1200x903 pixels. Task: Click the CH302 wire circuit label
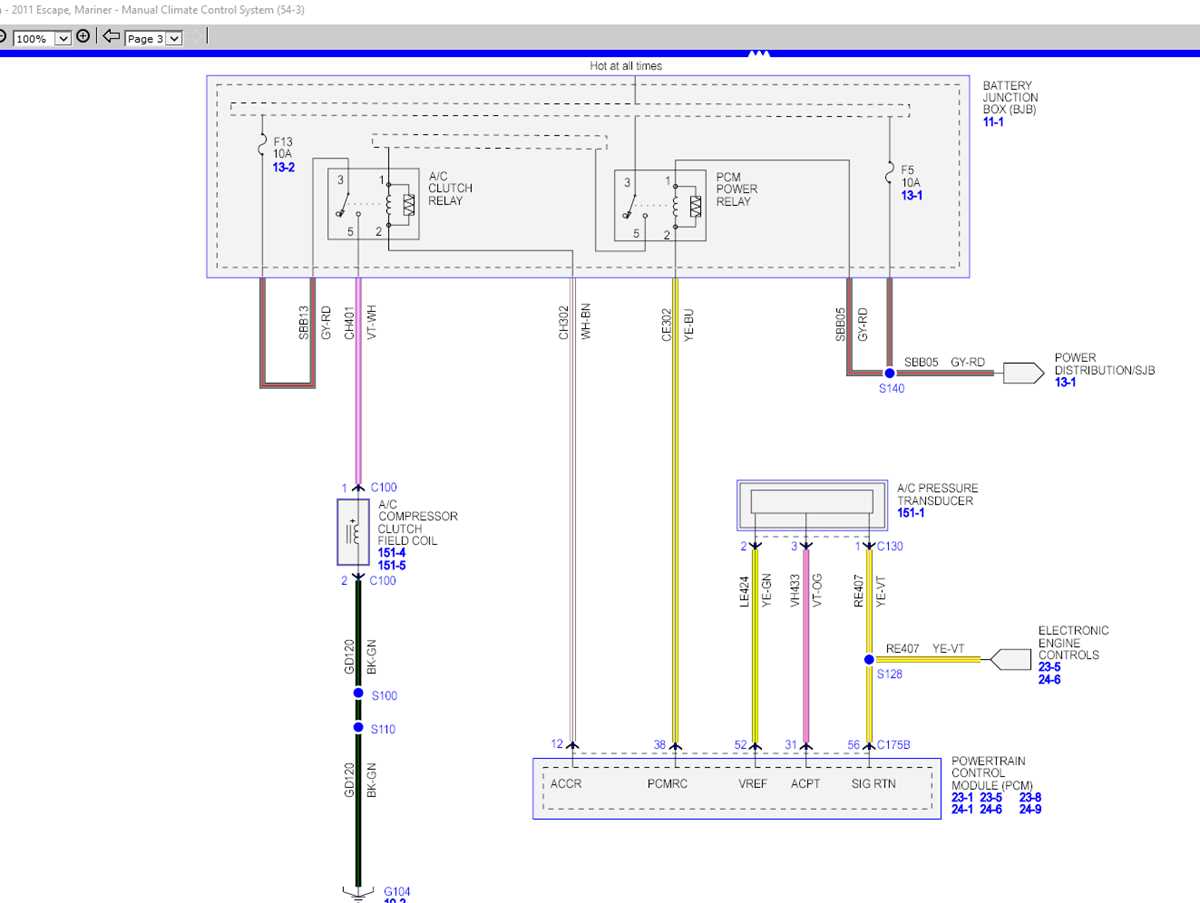tap(564, 323)
